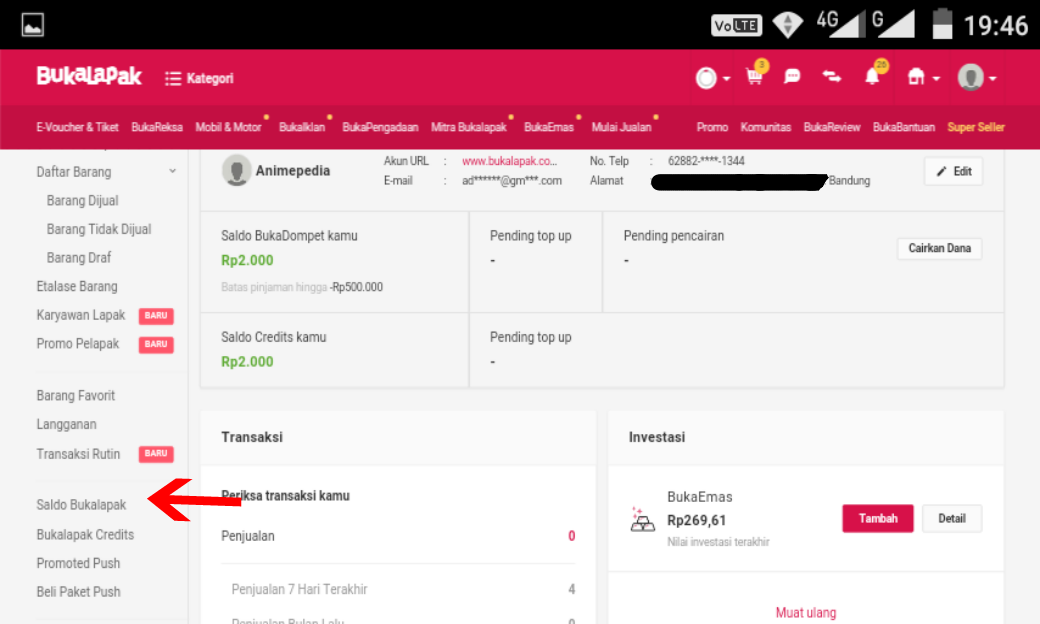The width and height of the screenshot is (1040, 624).
Task: Click the BARU badge beside Karyawan Lapak
Action: pos(156,316)
